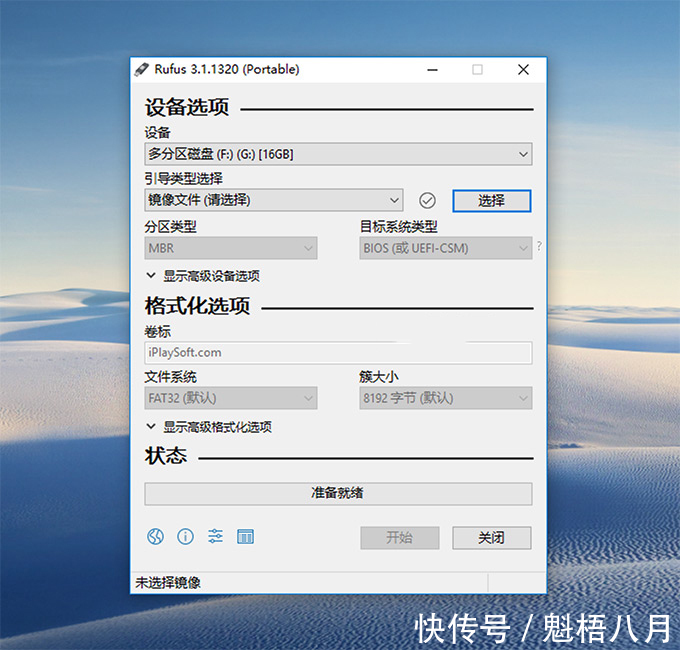
Task: Expand 显示高级设备选项
Action: pyautogui.click(x=203, y=276)
